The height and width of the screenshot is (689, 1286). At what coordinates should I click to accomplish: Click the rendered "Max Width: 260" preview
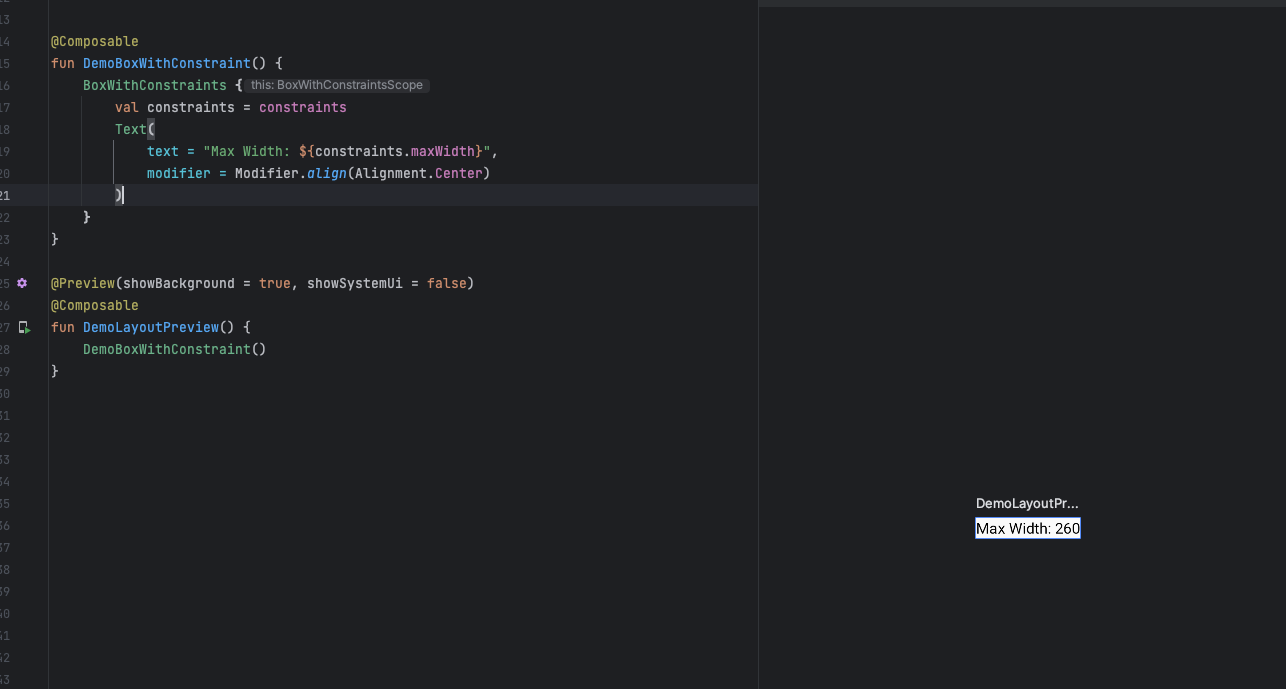(1027, 528)
